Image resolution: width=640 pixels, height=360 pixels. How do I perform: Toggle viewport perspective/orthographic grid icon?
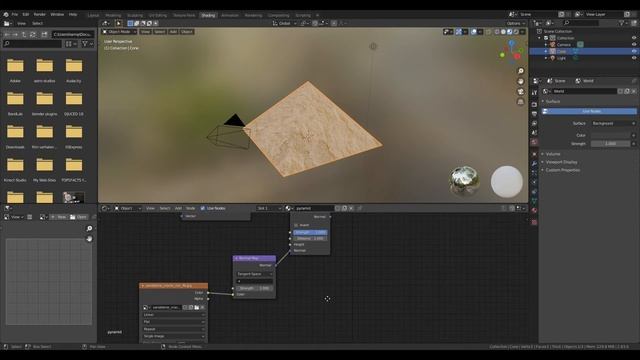pos(520,102)
